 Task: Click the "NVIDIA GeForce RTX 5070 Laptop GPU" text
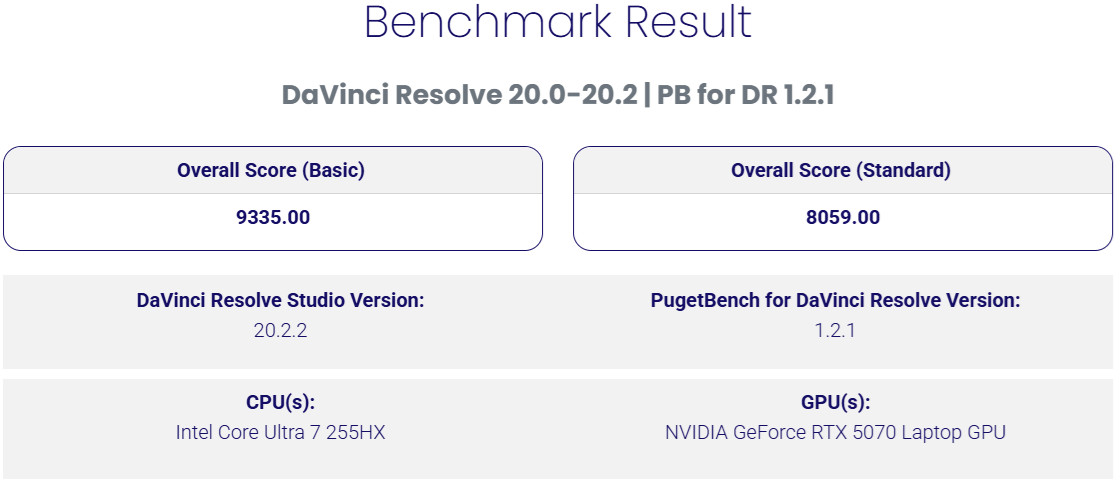pos(835,433)
